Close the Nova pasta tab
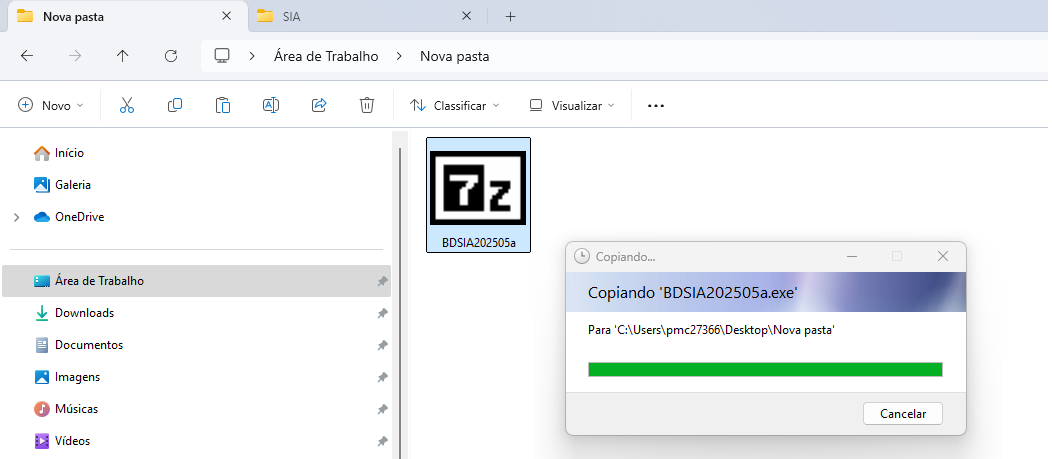 pyautogui.click(x=227, y=16)
